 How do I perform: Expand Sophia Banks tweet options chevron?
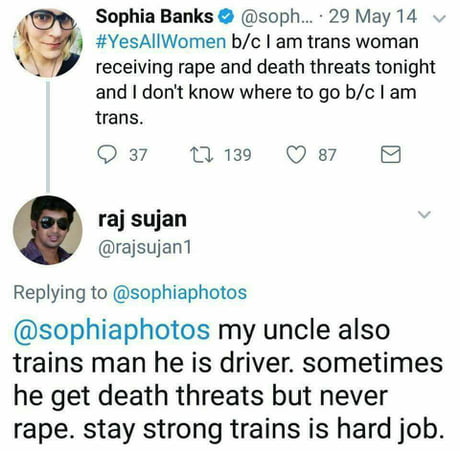pyautogui.click(x=440, y=19)
